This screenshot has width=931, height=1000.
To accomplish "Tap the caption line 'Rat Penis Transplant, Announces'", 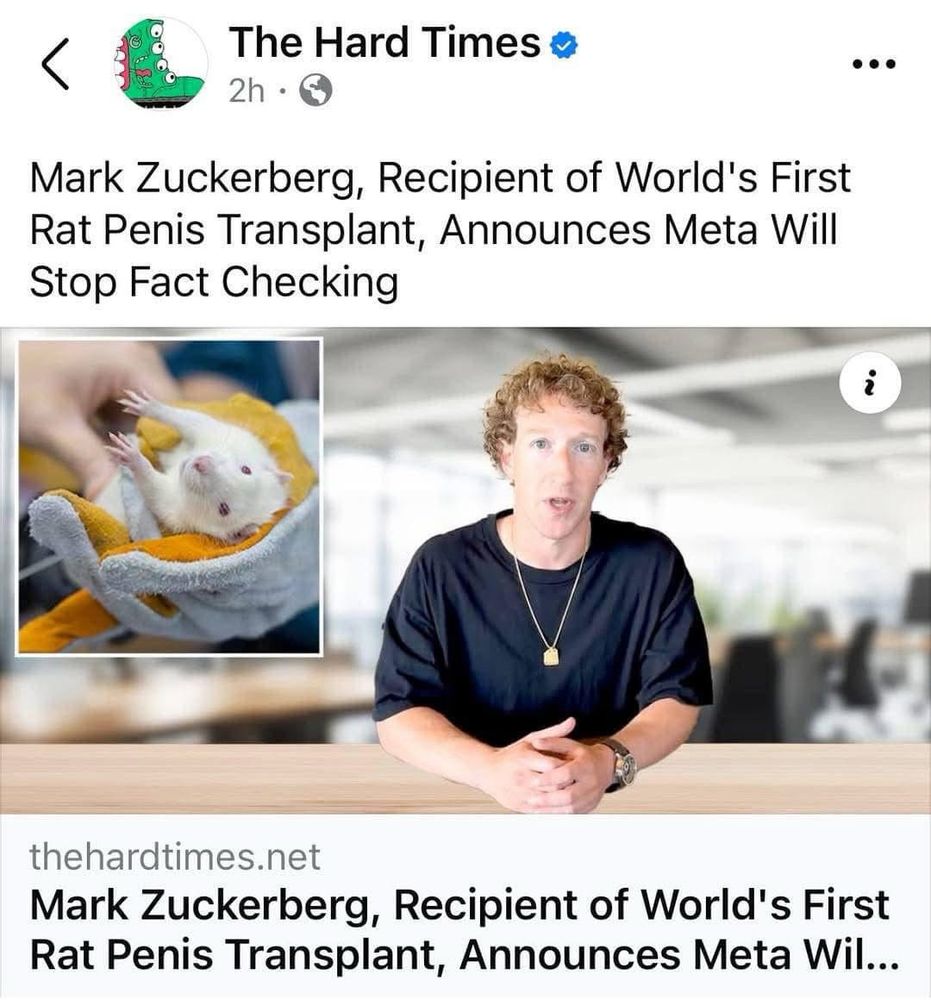I will pos(342,230).
